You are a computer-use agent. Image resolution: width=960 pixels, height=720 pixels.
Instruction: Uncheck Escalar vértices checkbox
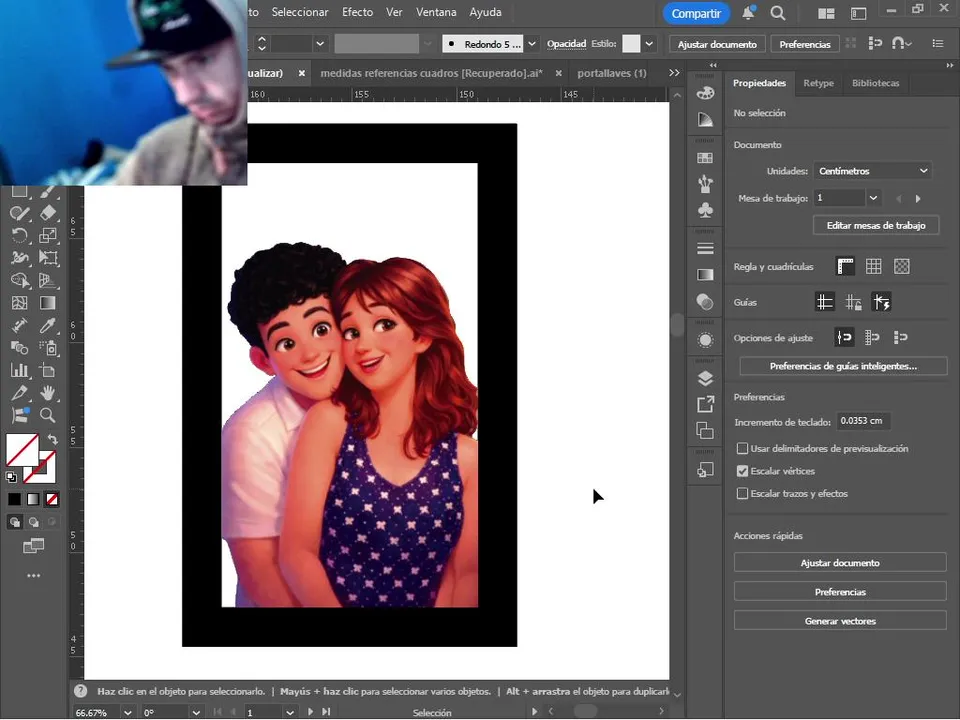click(x=742, y=471)
